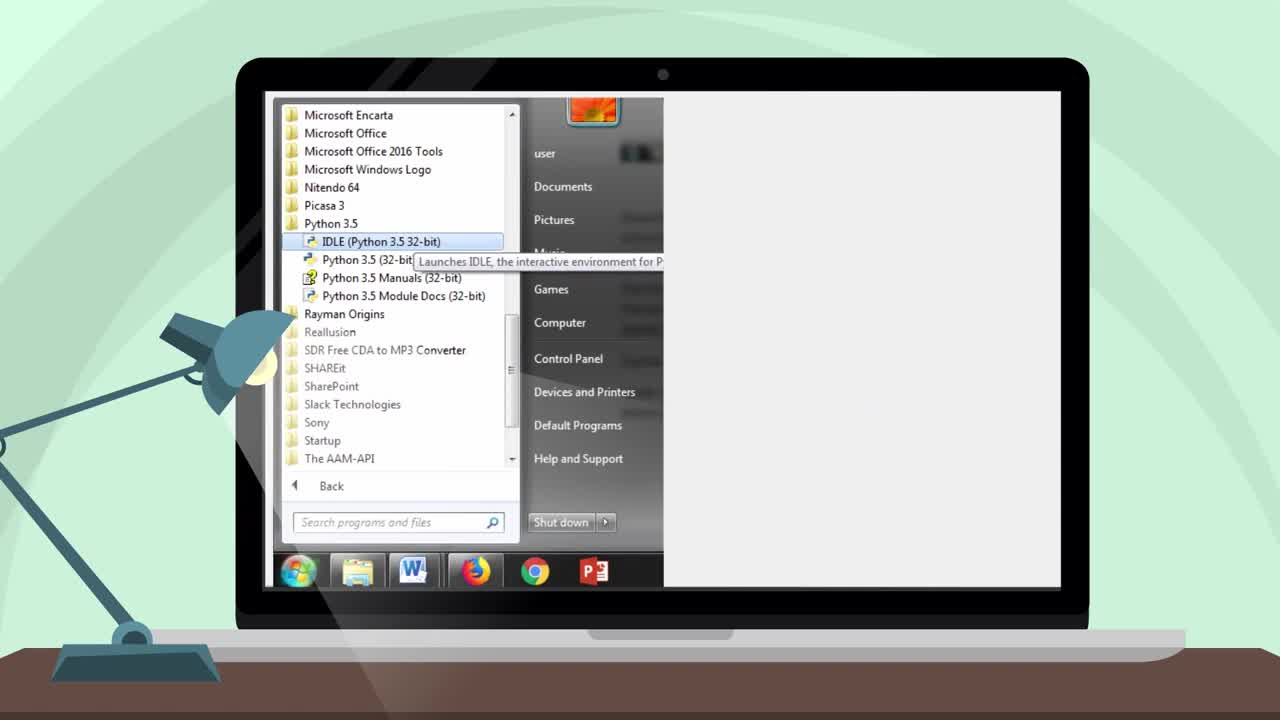Open Google Chrome from the taskbar
This screenshot has height=720, width=1280.
(535, 571)
